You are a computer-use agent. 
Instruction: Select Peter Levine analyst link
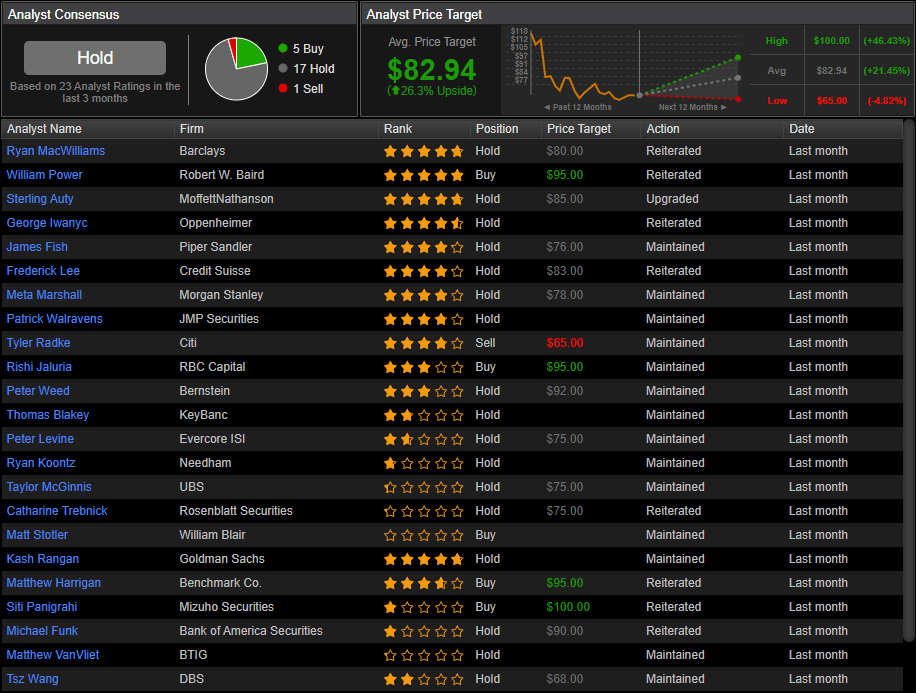click(40, 438)
